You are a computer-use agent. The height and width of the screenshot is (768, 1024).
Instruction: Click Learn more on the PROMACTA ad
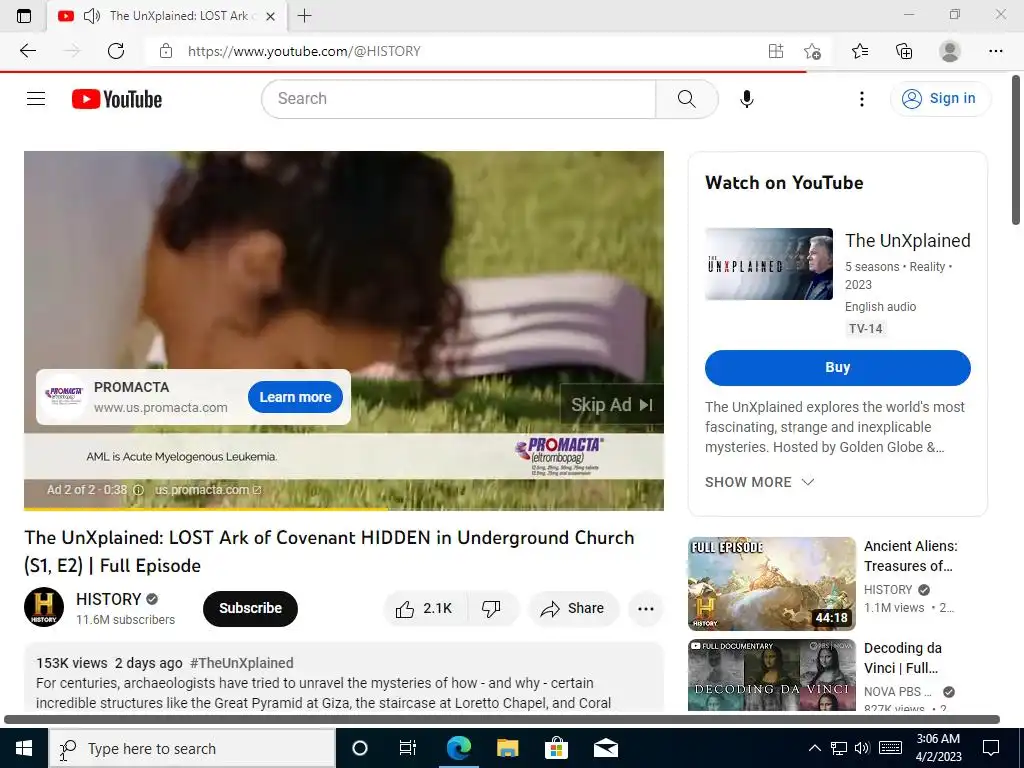click(x=295, y=397)
